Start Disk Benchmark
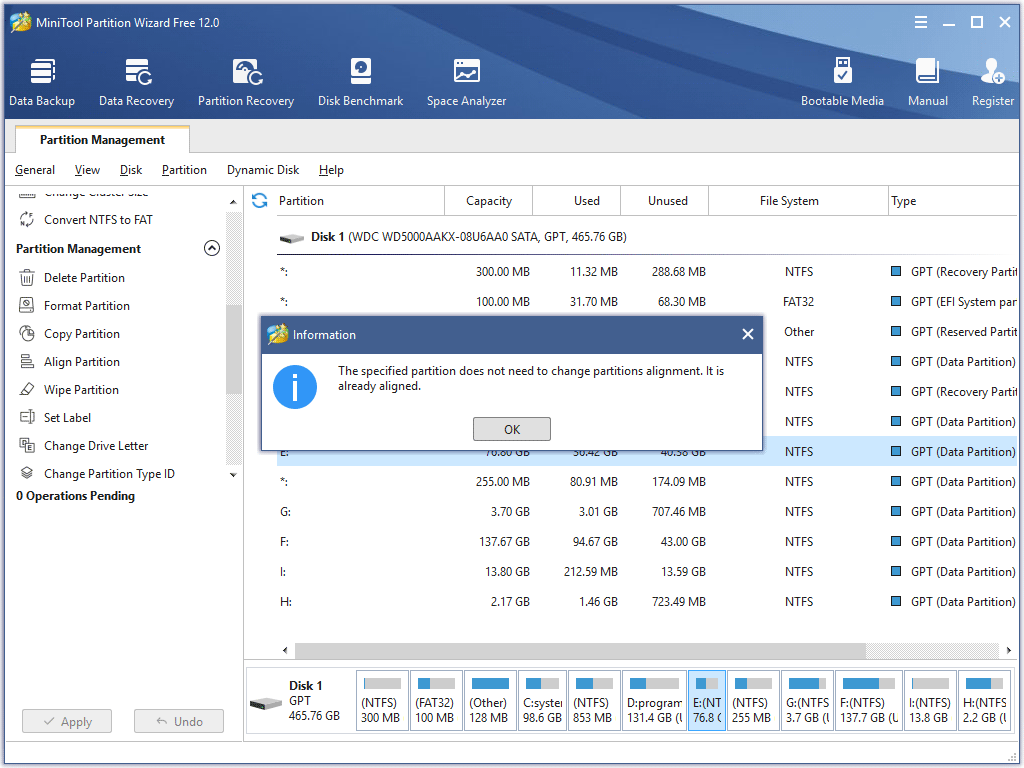Screen dimensions: 1024x768 (360, 82)
